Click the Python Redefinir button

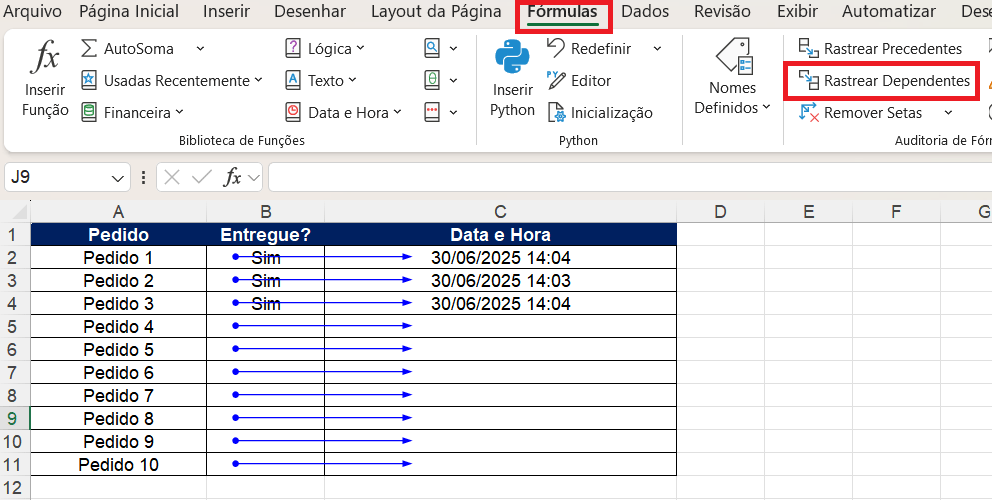coord(588,48)
